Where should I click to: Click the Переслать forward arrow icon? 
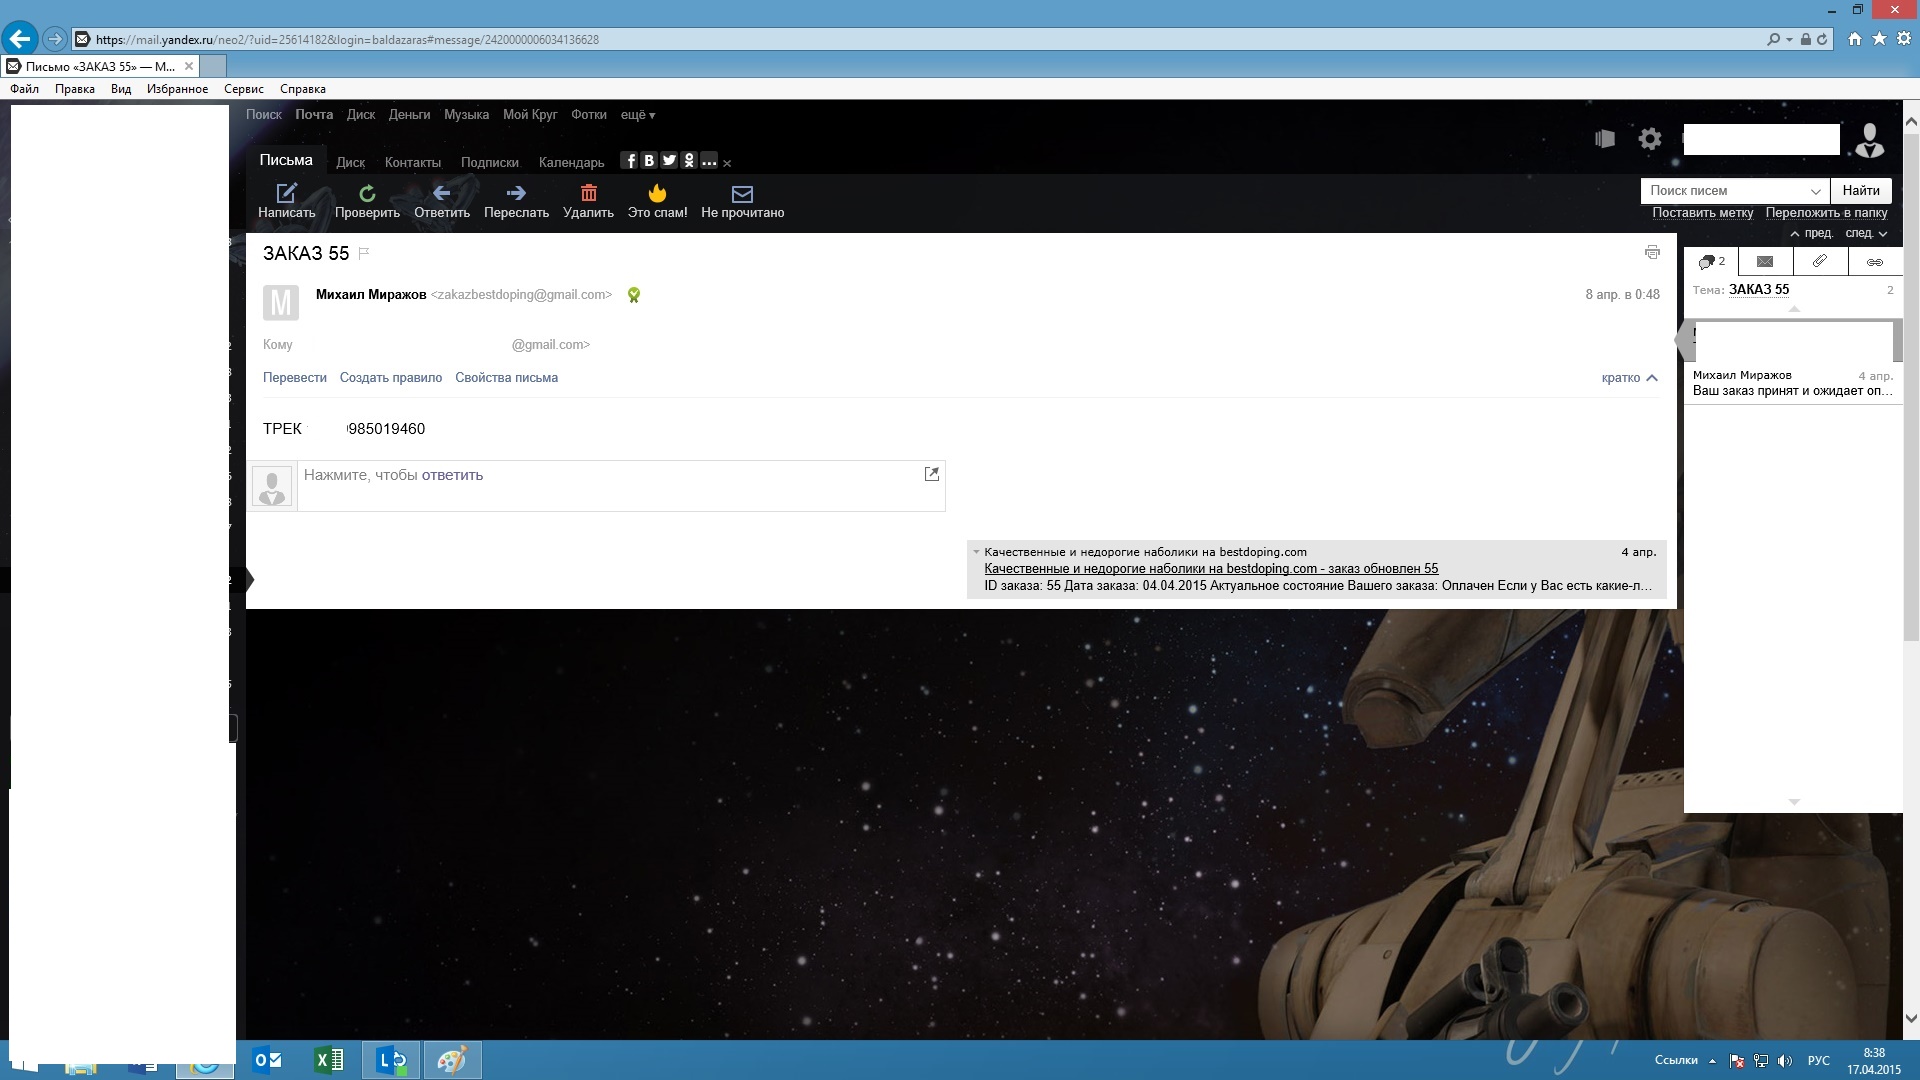(x=516, y=193)
